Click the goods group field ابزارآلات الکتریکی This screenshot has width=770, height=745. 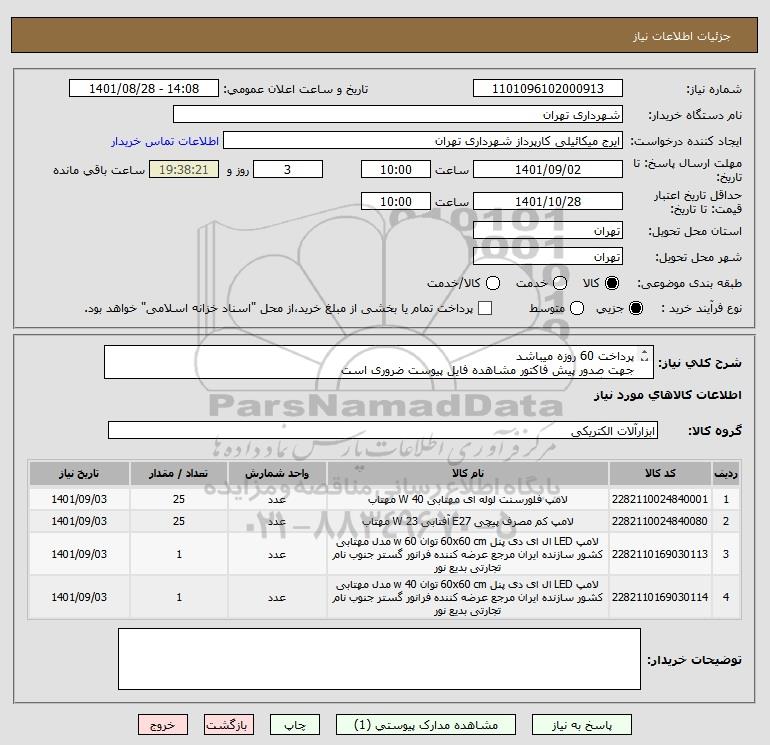383,430
